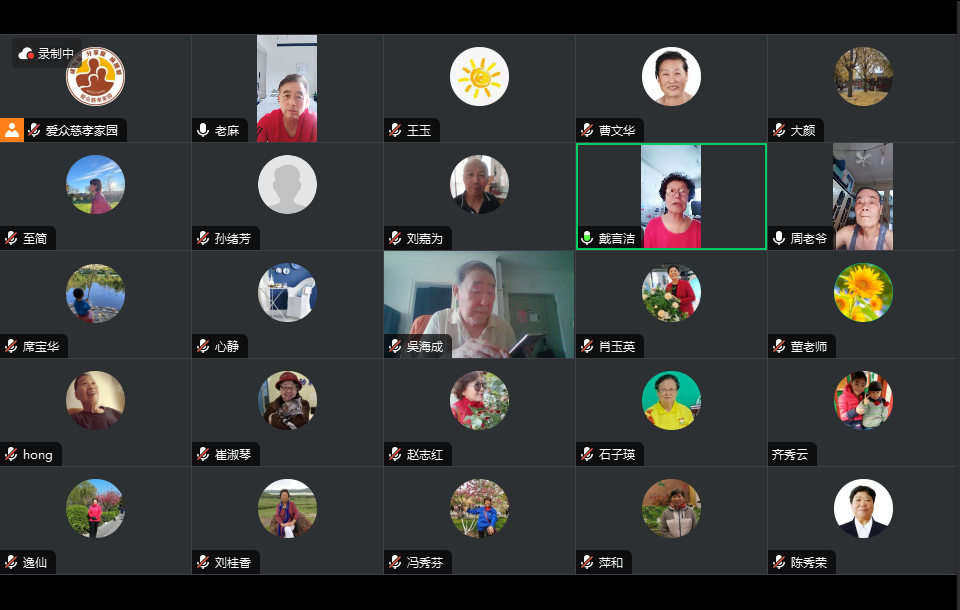The height and width of the screenshot is (610, 960).
Task: Click the muted mic icon beside 陈秀荣
Action: (x=779, y=562)
